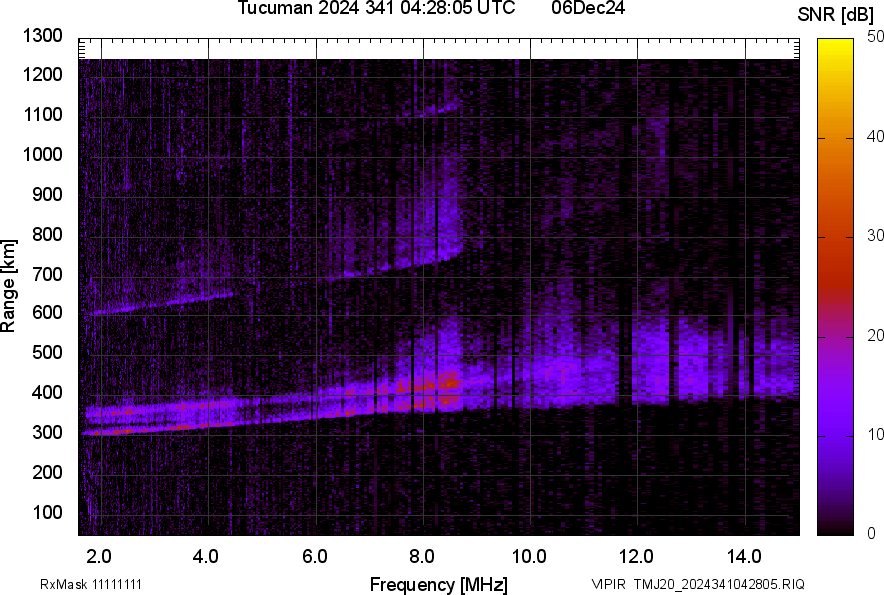Screen dimensions: 884x595
Task: Click the colorbar value '40'
Action: pyautogui.click(x=875, y=136)
